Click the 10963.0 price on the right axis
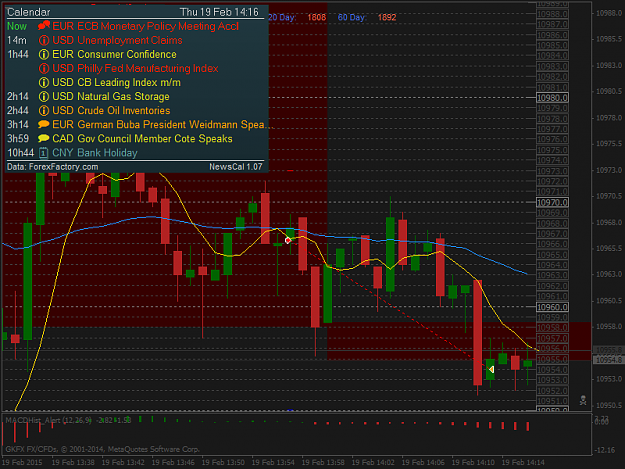The width and height of the screenshot is (625, 469). click(609, 274)
